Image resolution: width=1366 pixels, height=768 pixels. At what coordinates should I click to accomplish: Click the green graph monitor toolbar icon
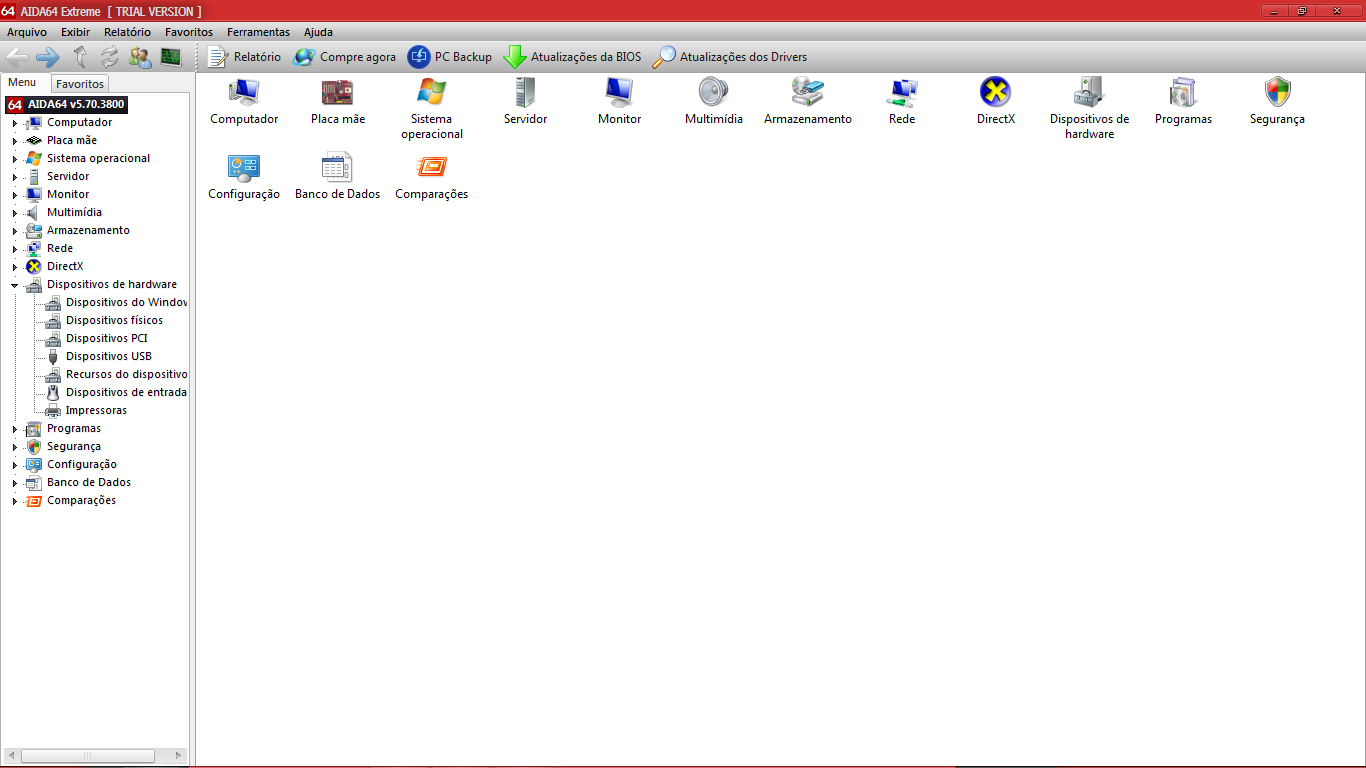point(171,57)
